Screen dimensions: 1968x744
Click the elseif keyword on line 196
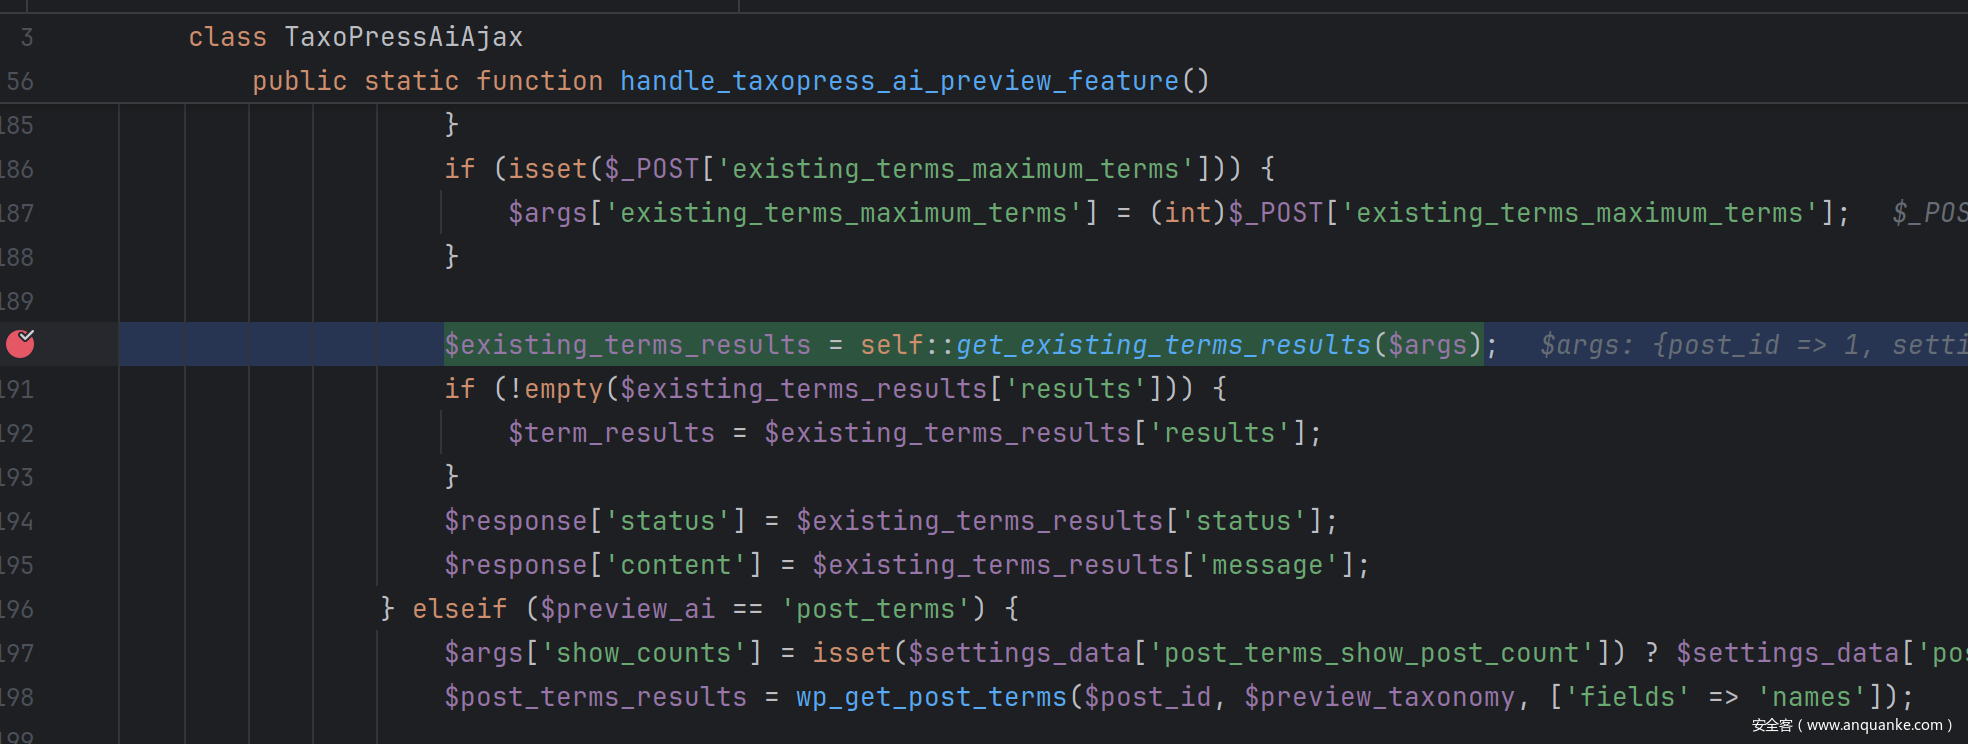[x=459, y=609]
